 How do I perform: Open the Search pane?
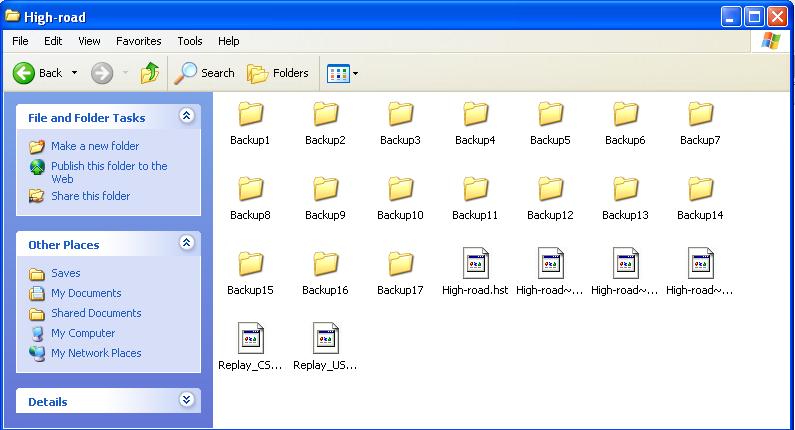click(x=205, y=73)
